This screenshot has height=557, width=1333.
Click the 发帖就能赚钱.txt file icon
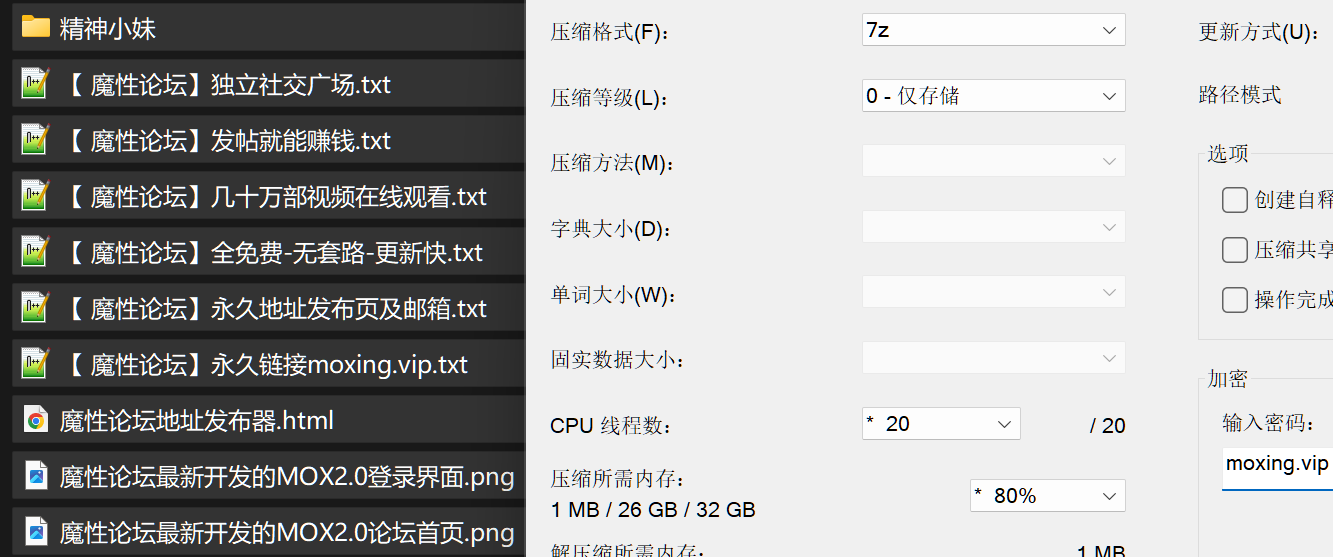tap(36, 140)
